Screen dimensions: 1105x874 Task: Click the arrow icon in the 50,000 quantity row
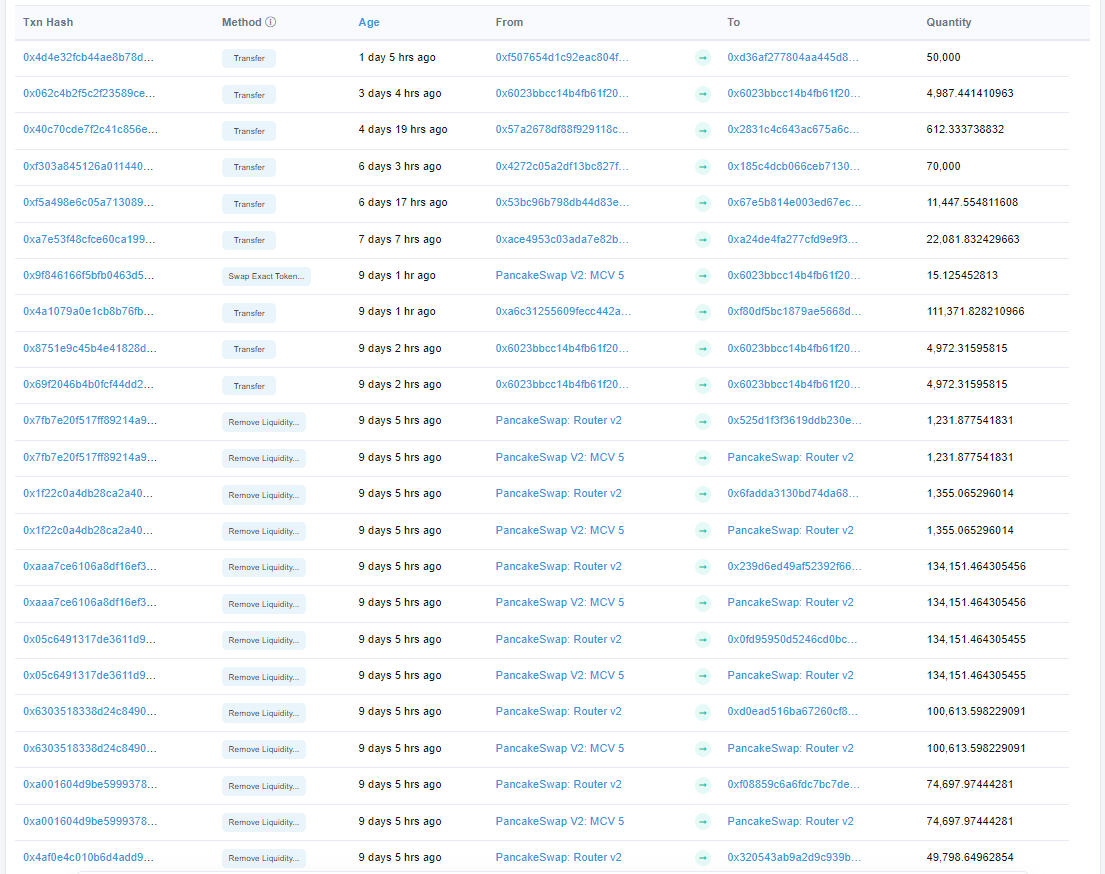tap(703, 58)
